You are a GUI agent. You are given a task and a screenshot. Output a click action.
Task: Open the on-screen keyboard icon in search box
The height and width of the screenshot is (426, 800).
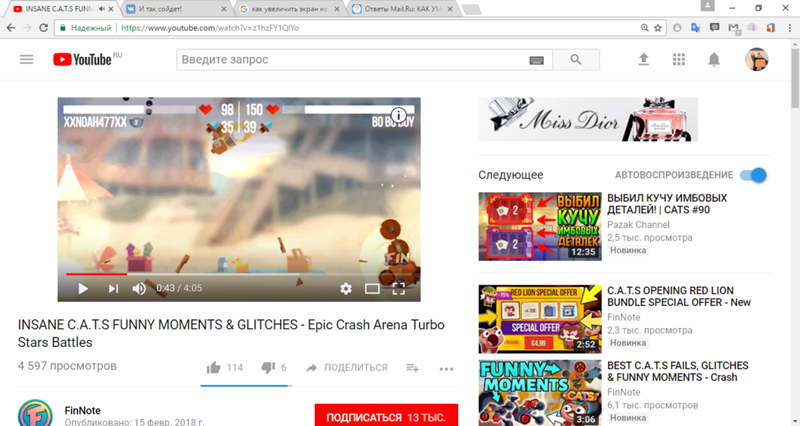point(537,60)
